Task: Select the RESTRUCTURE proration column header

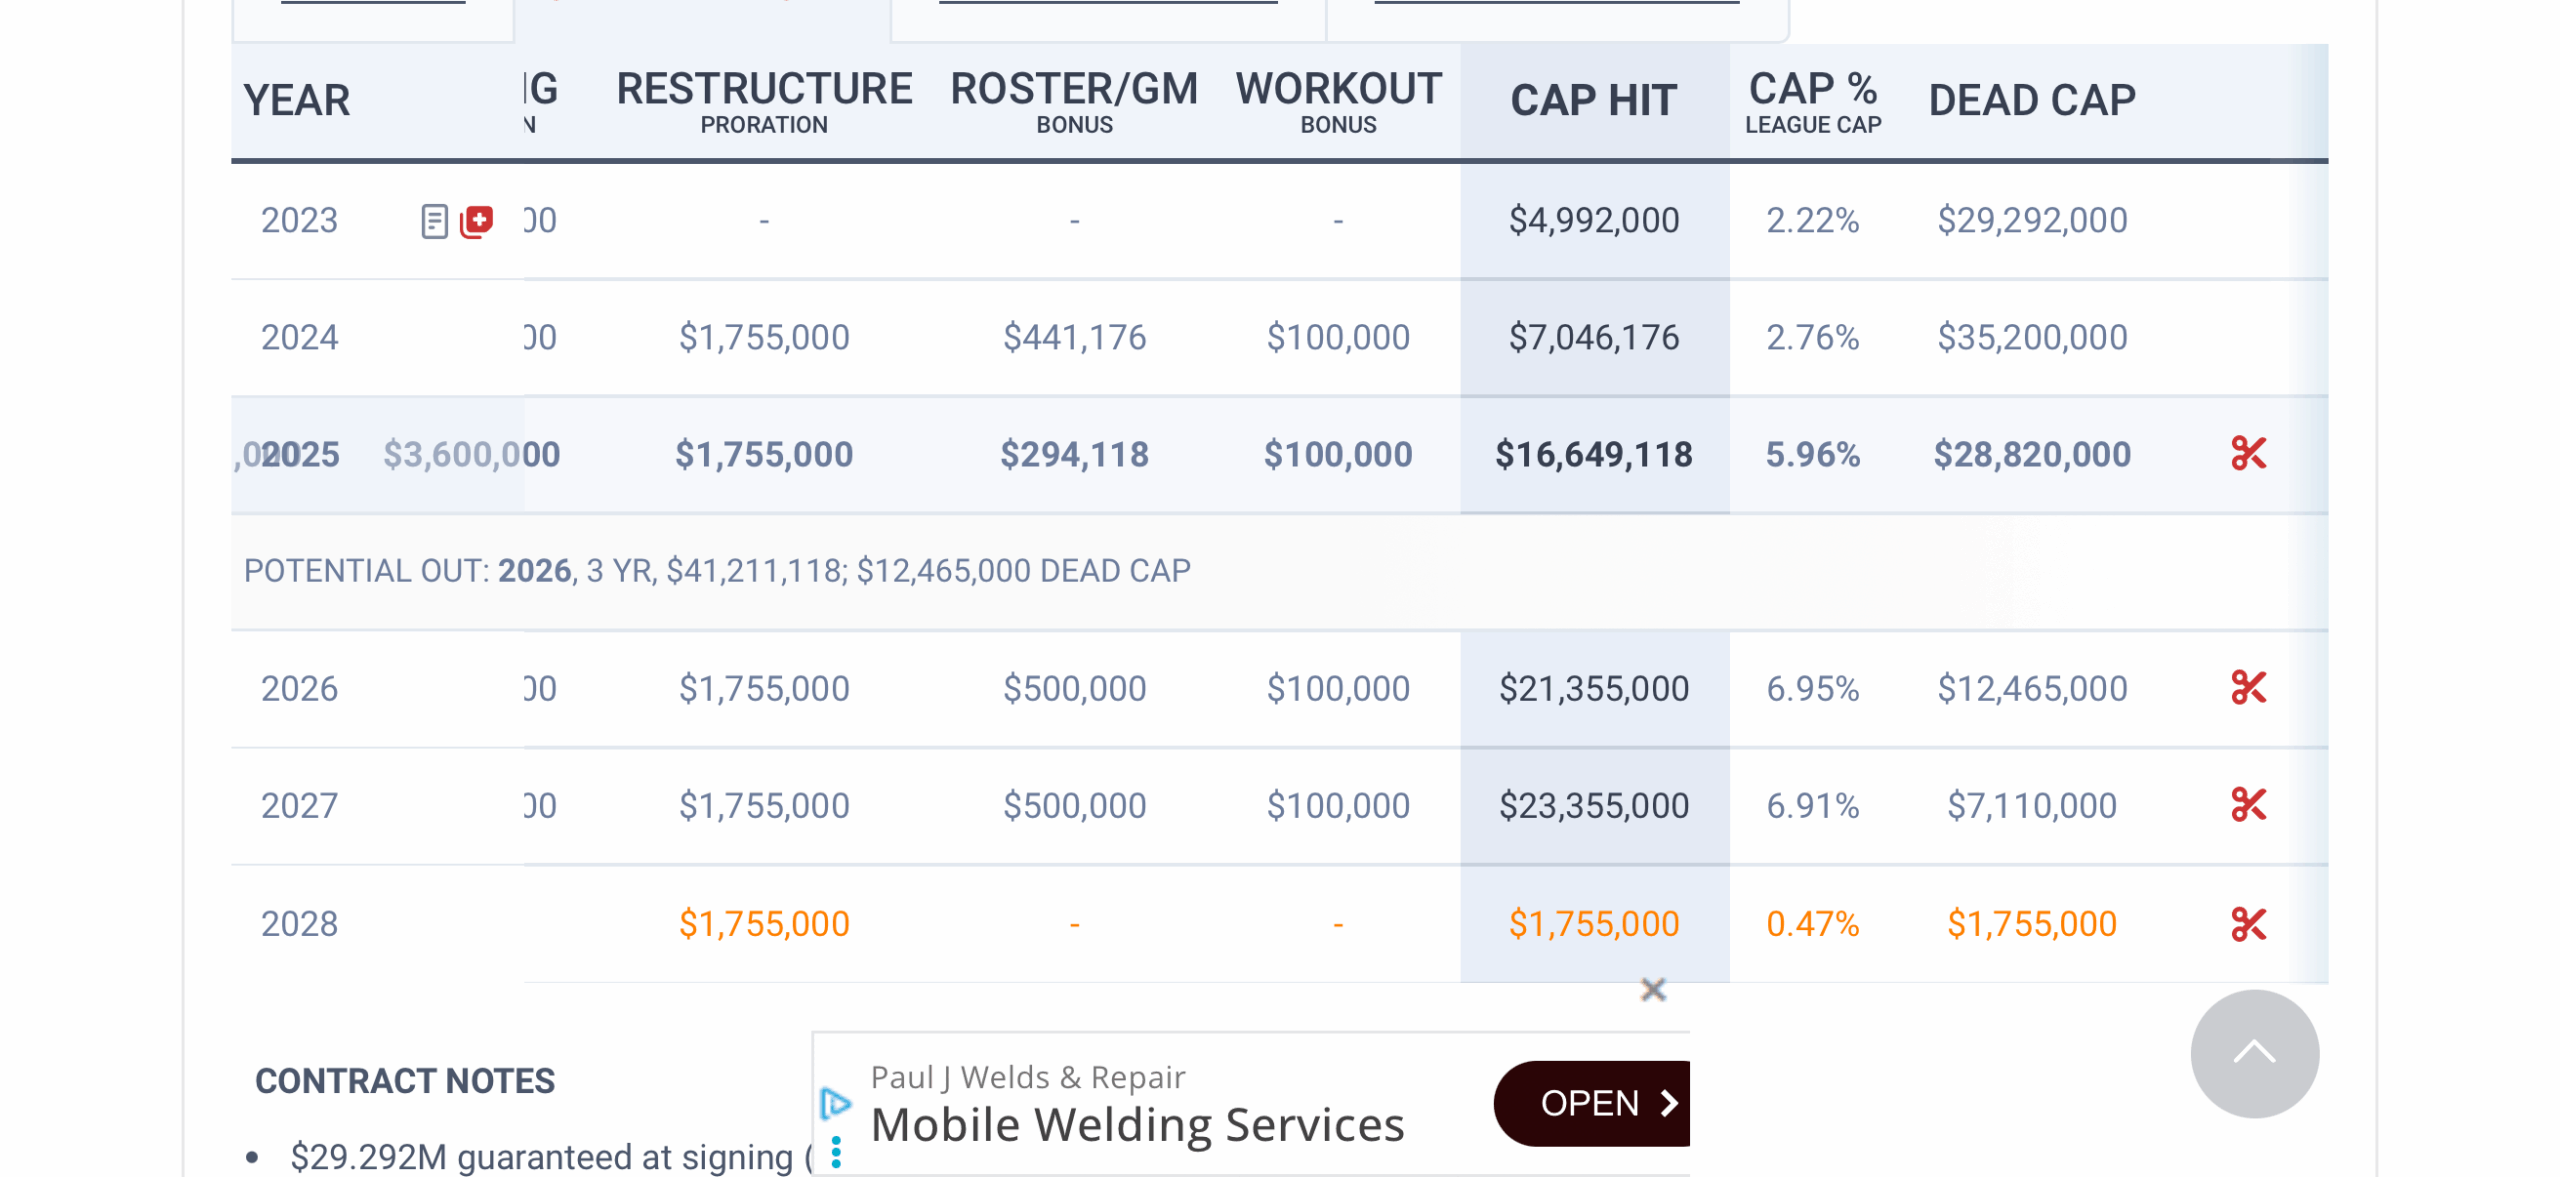Action: pos(763,101)
